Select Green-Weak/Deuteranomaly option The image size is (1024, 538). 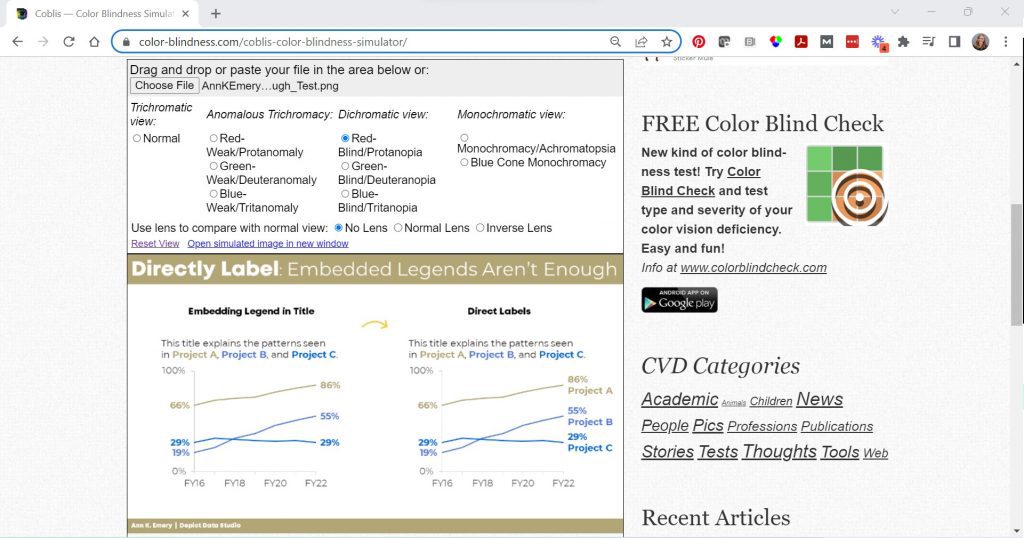pos(214,166)
